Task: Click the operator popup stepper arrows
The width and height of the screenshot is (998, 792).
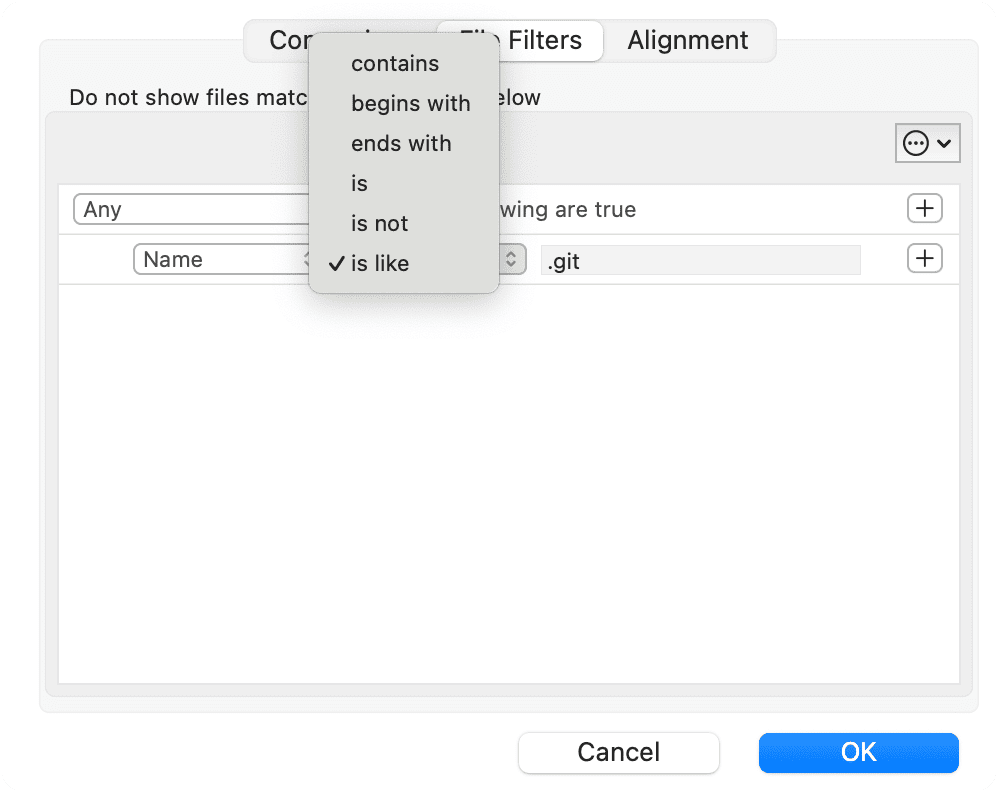Action: click(511, 259)
